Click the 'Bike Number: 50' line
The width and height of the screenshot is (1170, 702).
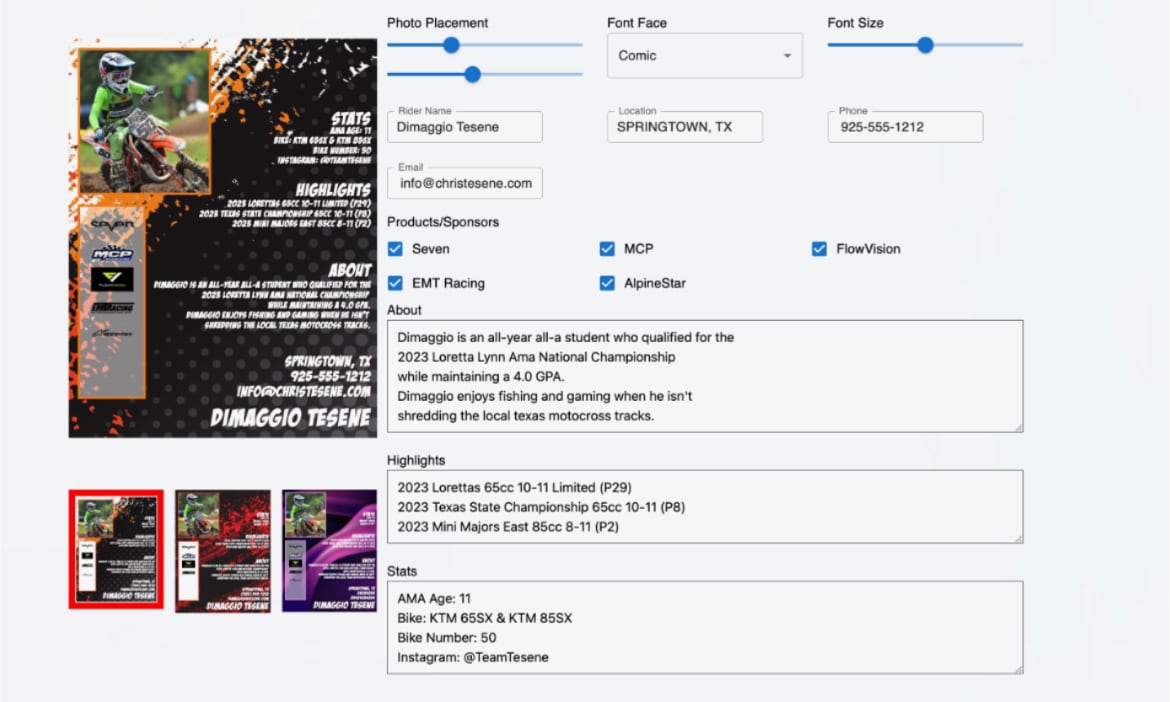446,638
